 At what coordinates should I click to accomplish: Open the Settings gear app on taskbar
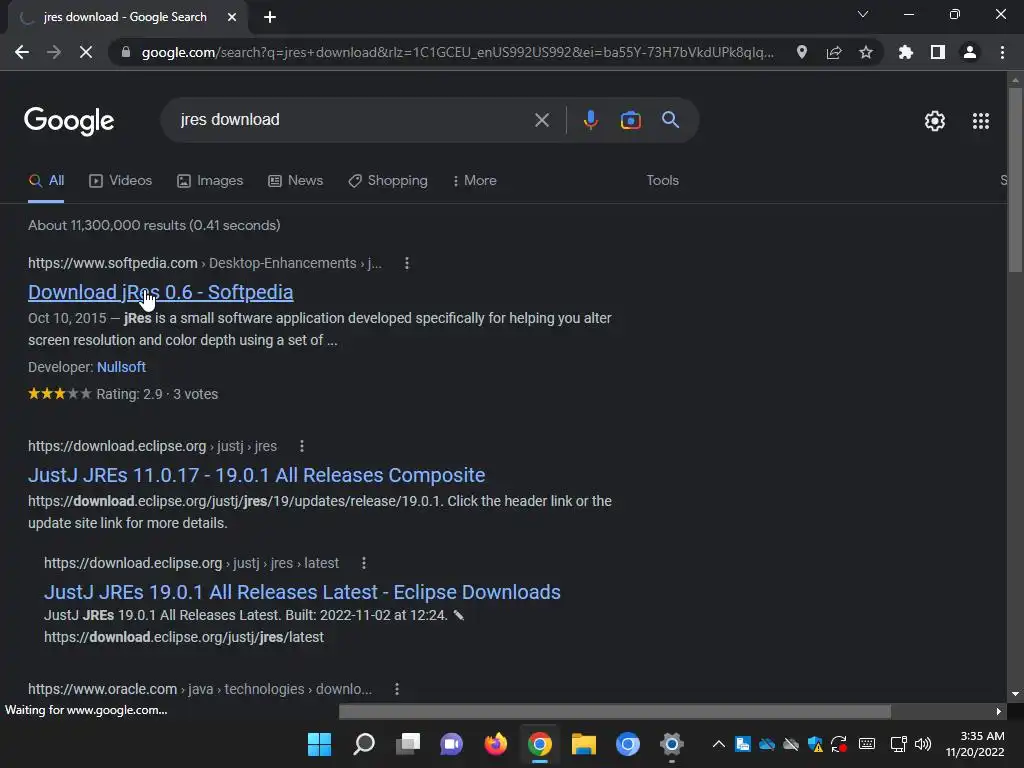(x=671, y=744)
